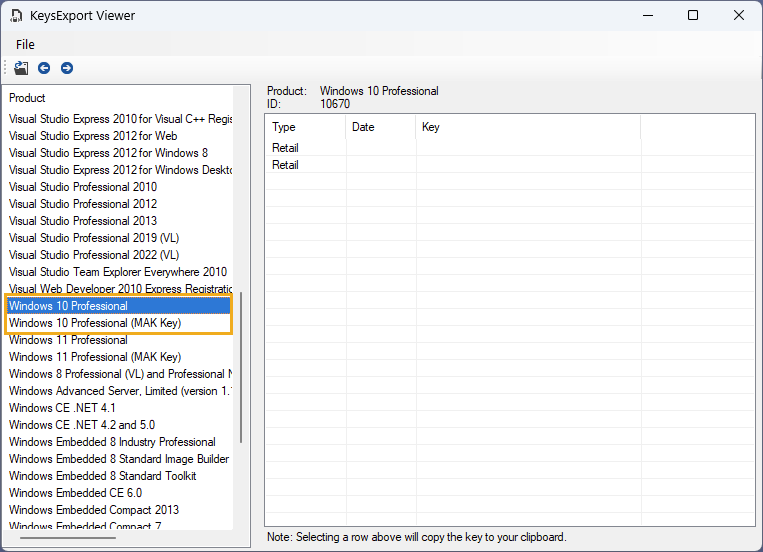
Task: Select Visual Studio Express 2012 for Windows Desktop
Action: [x=120, y=170]
